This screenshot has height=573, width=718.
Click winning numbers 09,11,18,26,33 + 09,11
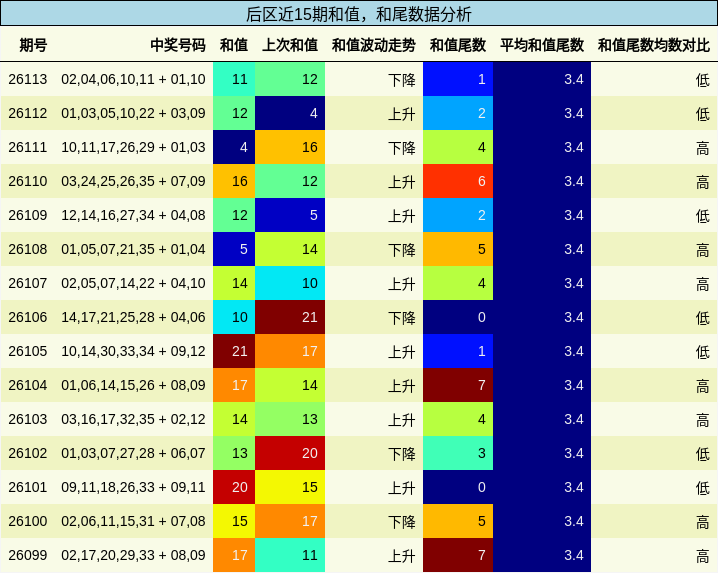pyautogui.click(x=133, y=487)
